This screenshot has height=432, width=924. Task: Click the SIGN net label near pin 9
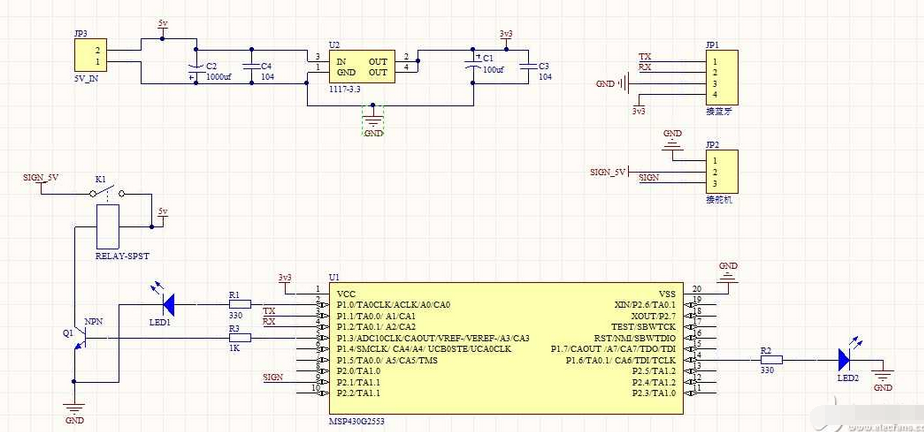click(x=272, y=376)
